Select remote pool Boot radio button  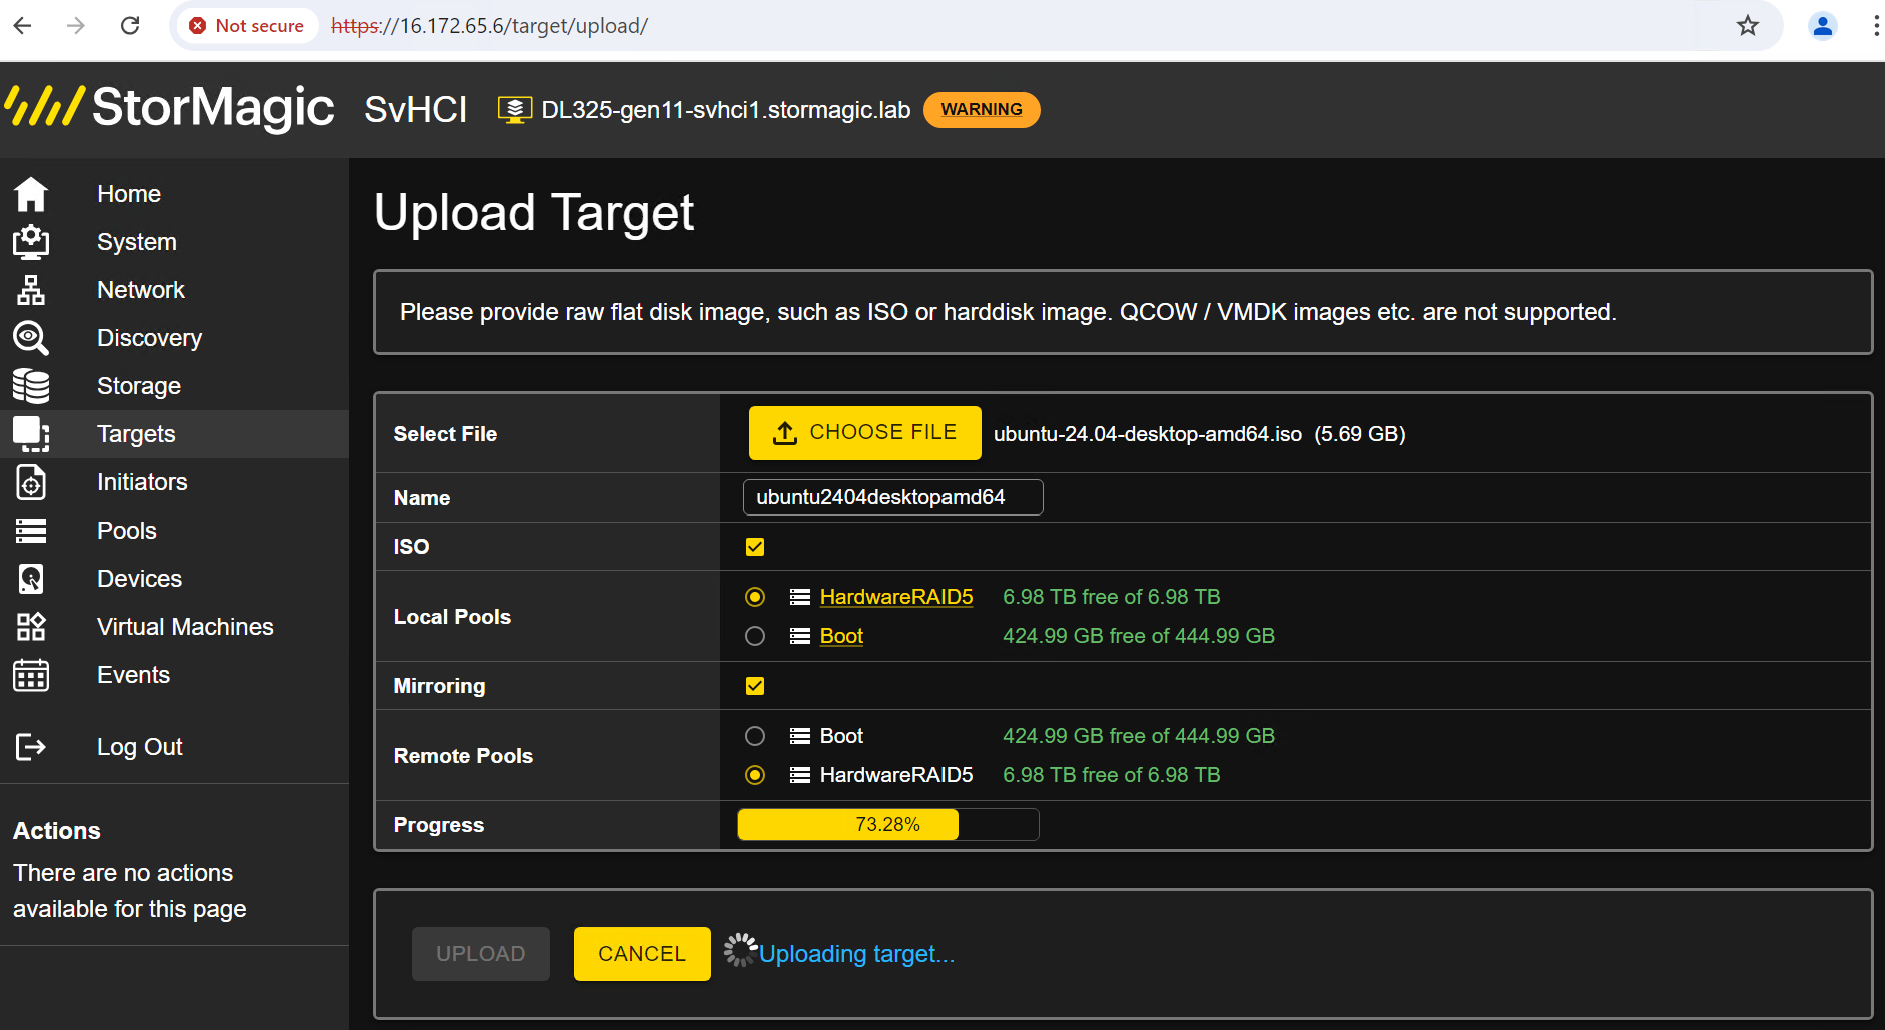[x=755, y=736]
